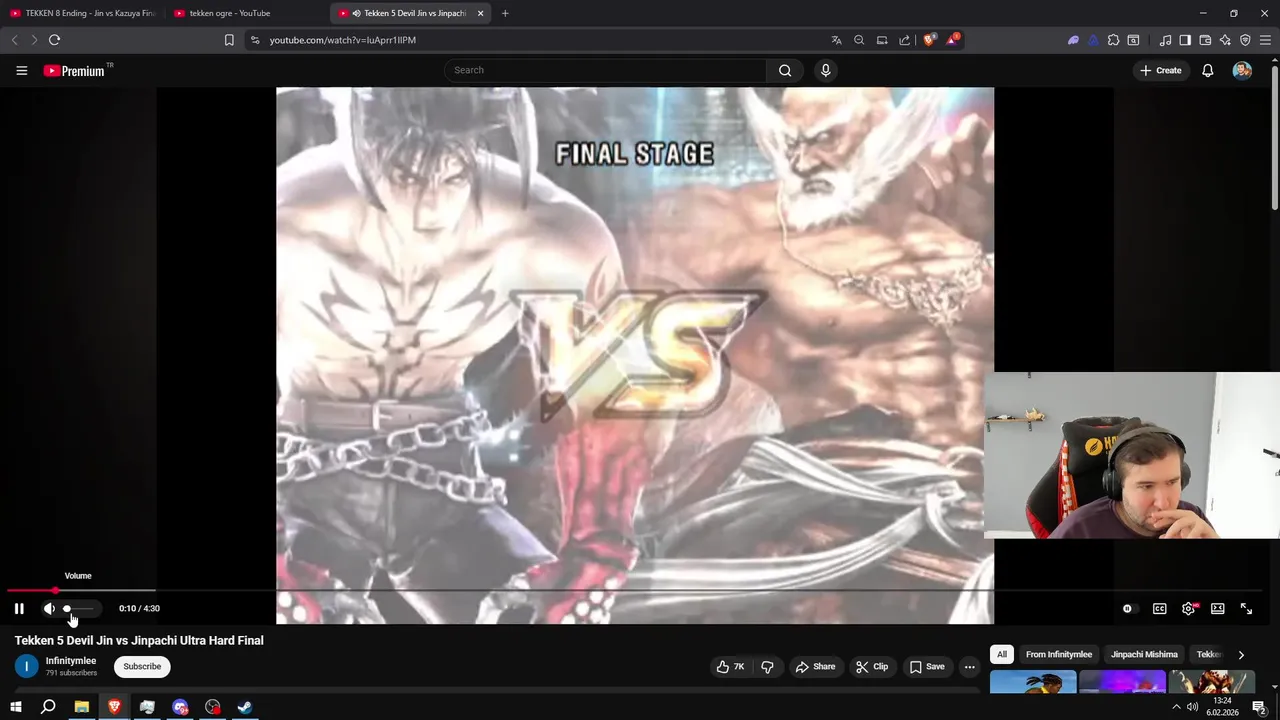Open Leo AI sparkle icon

[x=1225, y=40]
